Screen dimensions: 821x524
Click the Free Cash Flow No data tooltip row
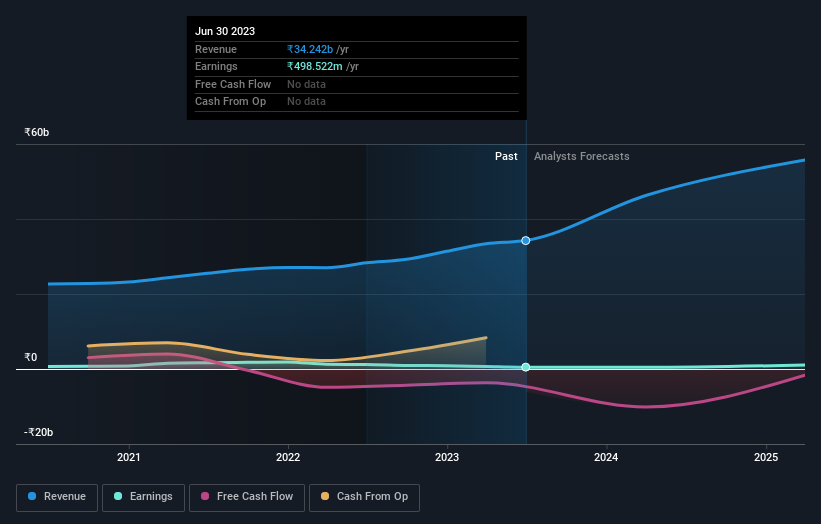click(x=357, y=84)
